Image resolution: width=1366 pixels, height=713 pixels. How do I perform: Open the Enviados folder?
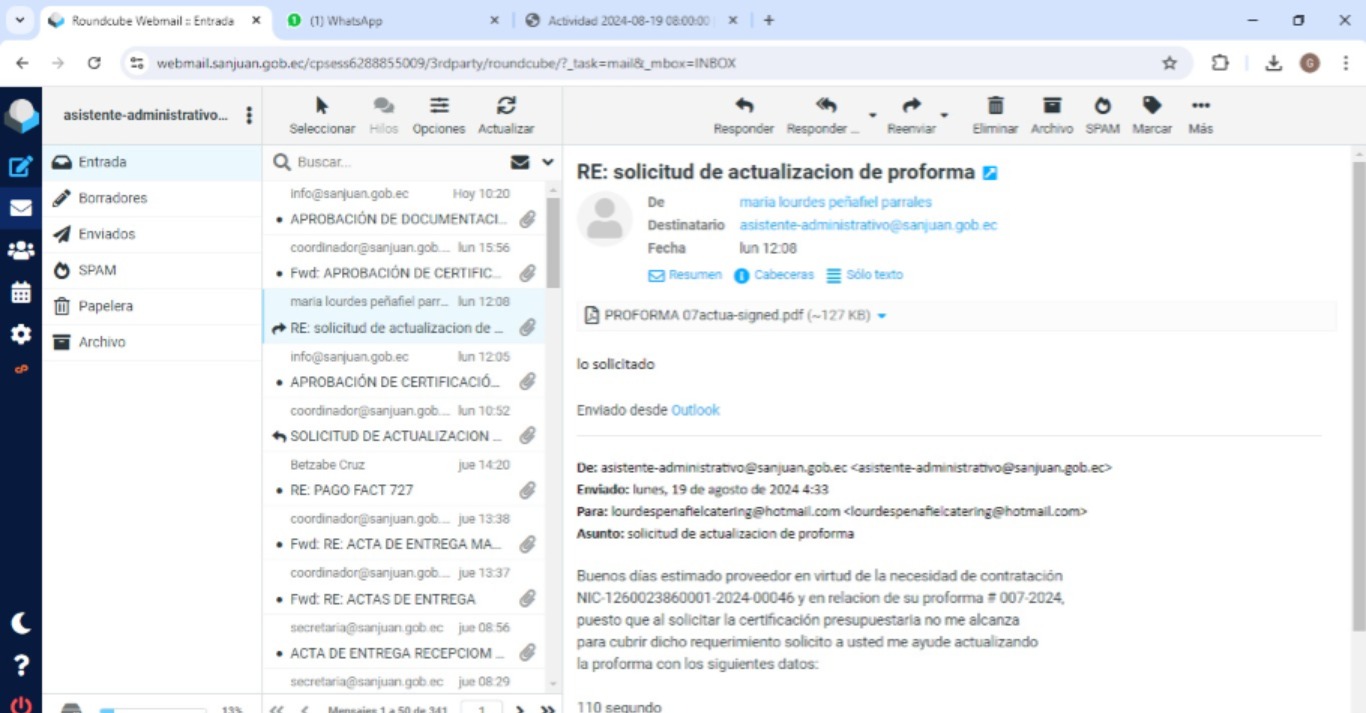coord(107,234)
